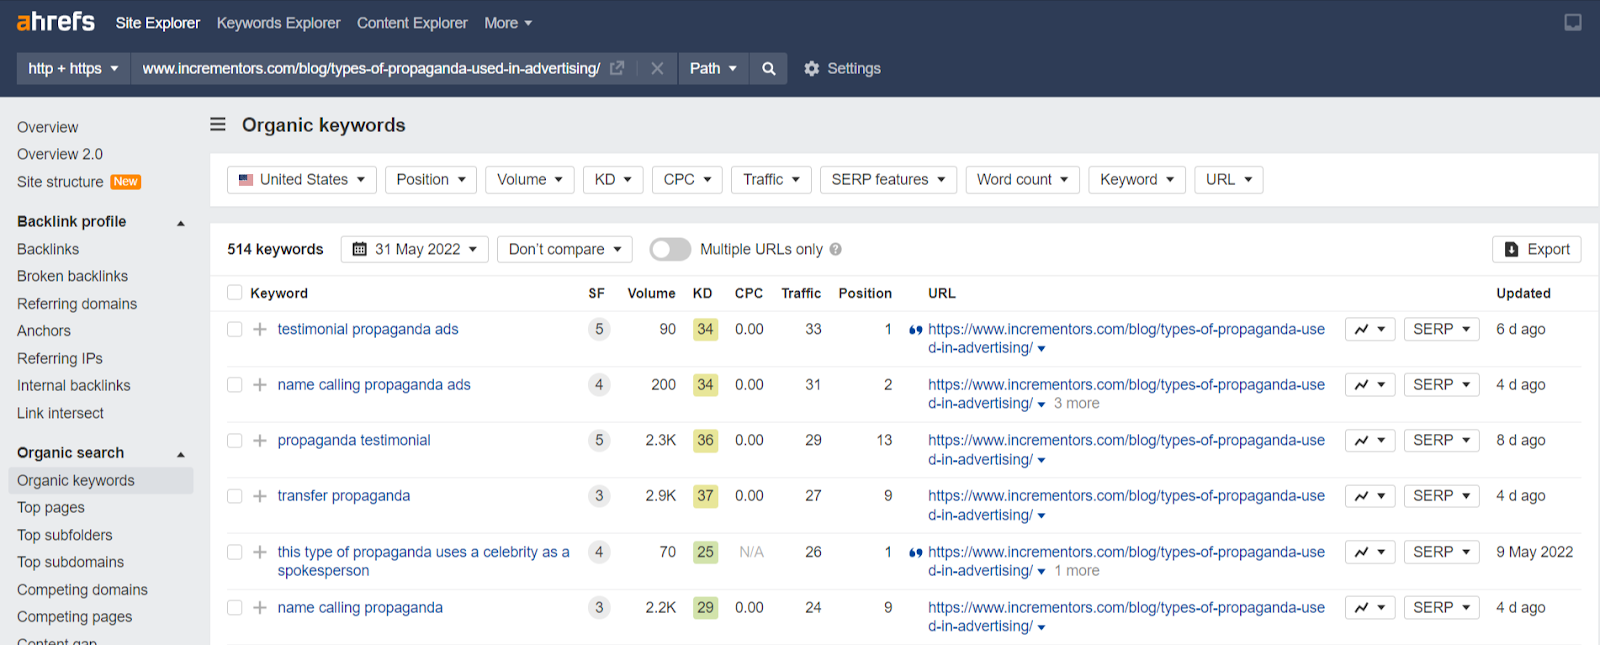This screenshot has height=645, width=1600.
Task: Click the calendar icon on 31 May 2022
Action: tap(360, 249)
